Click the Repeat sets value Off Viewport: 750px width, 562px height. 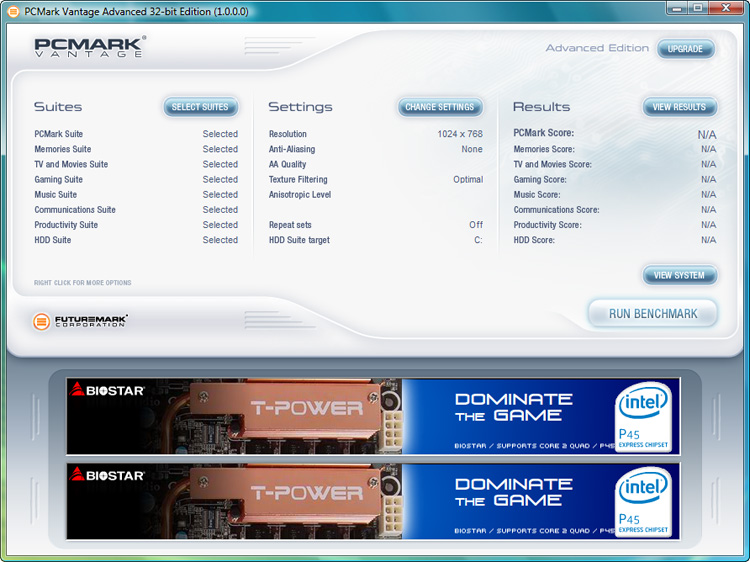pos(476,225)
